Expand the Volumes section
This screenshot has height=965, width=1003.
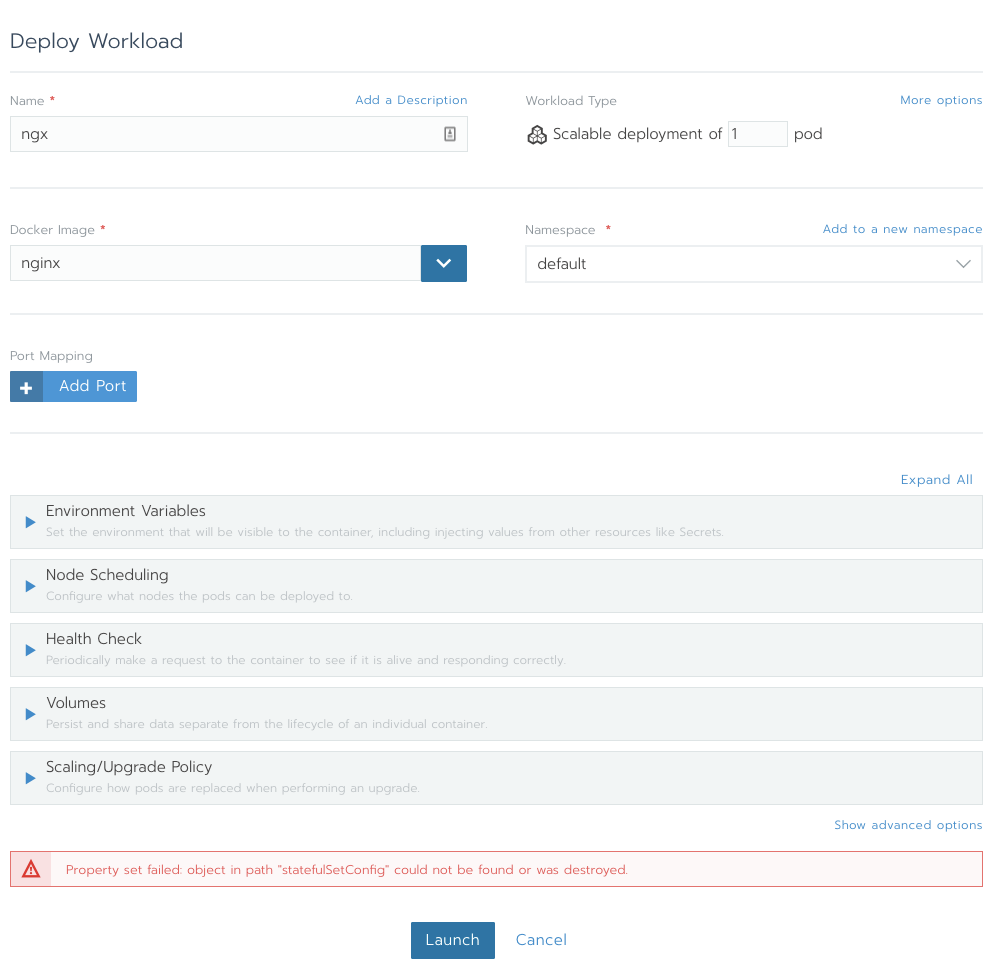click(496, 714)
